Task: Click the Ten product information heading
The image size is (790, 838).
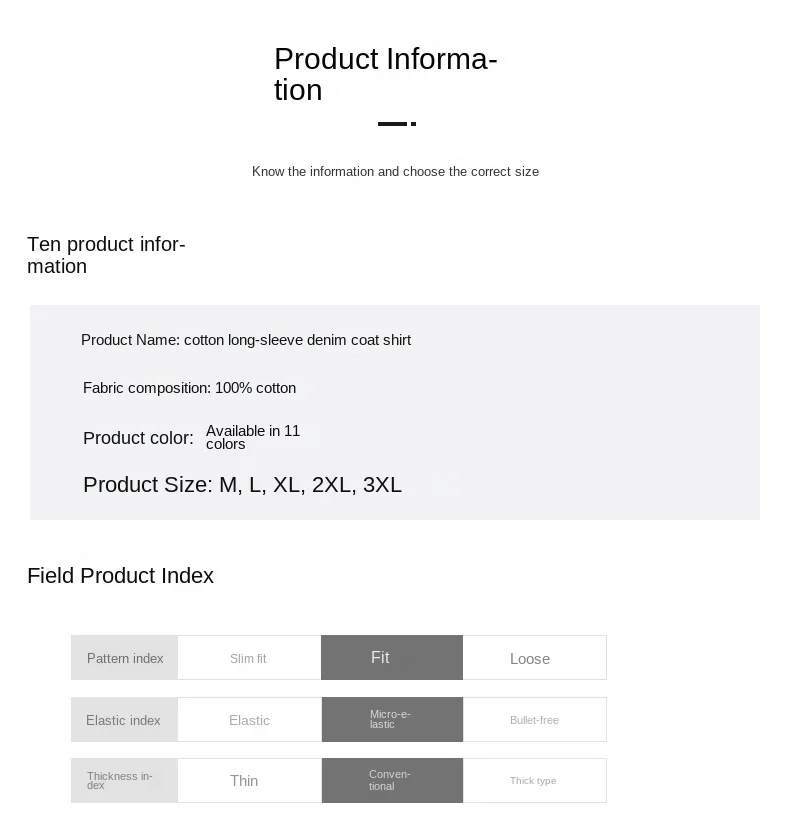Action: [x=106, y=255]
